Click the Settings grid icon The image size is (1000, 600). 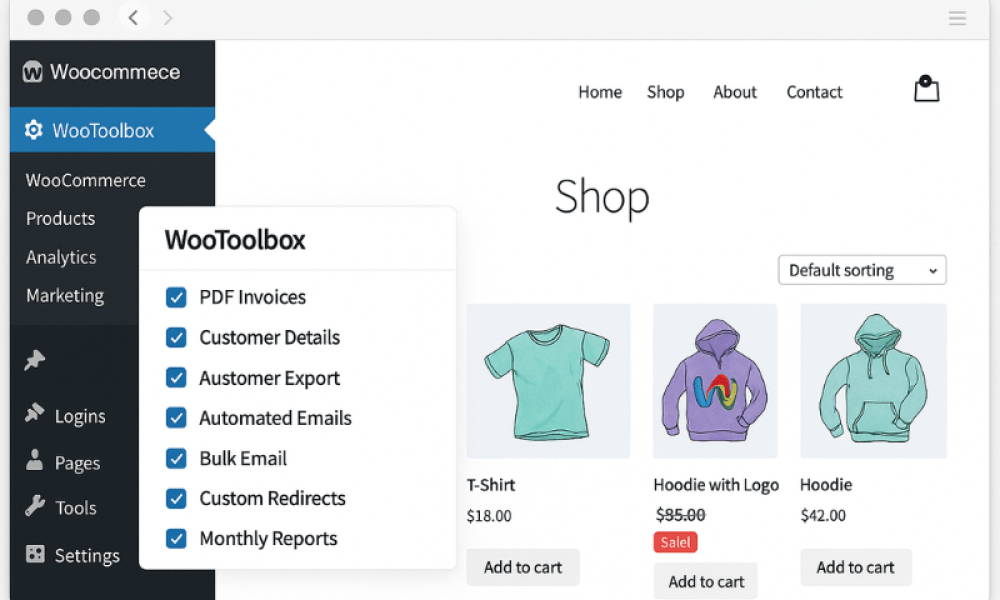(36, 555)
